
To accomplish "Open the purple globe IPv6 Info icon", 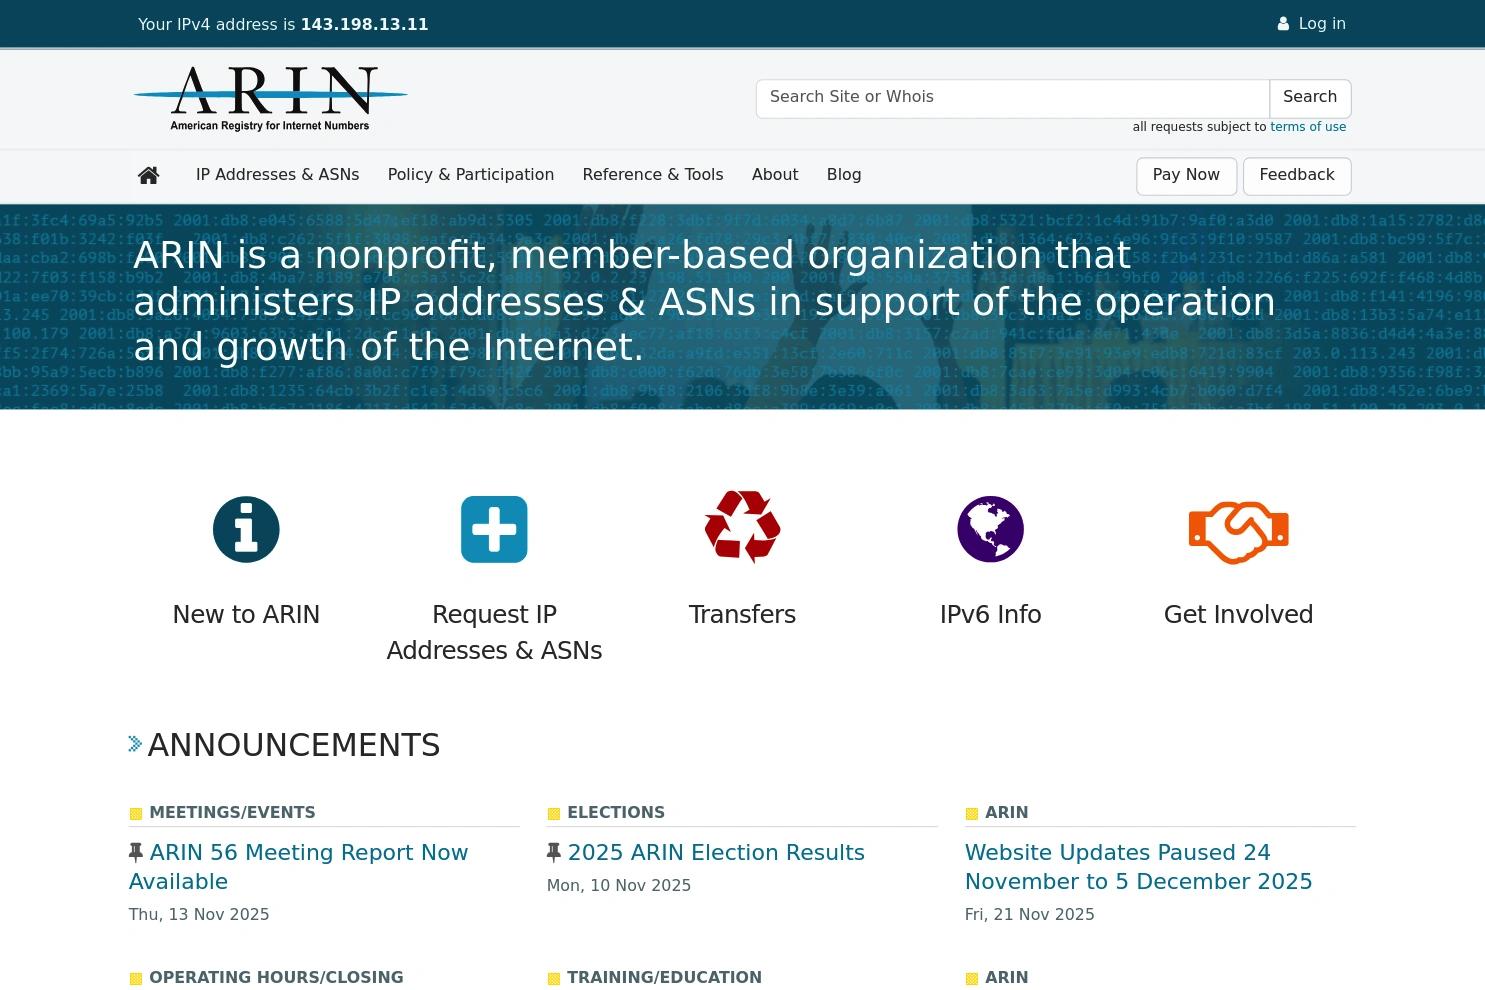I will pyautogui.click(x=990, y=529).
